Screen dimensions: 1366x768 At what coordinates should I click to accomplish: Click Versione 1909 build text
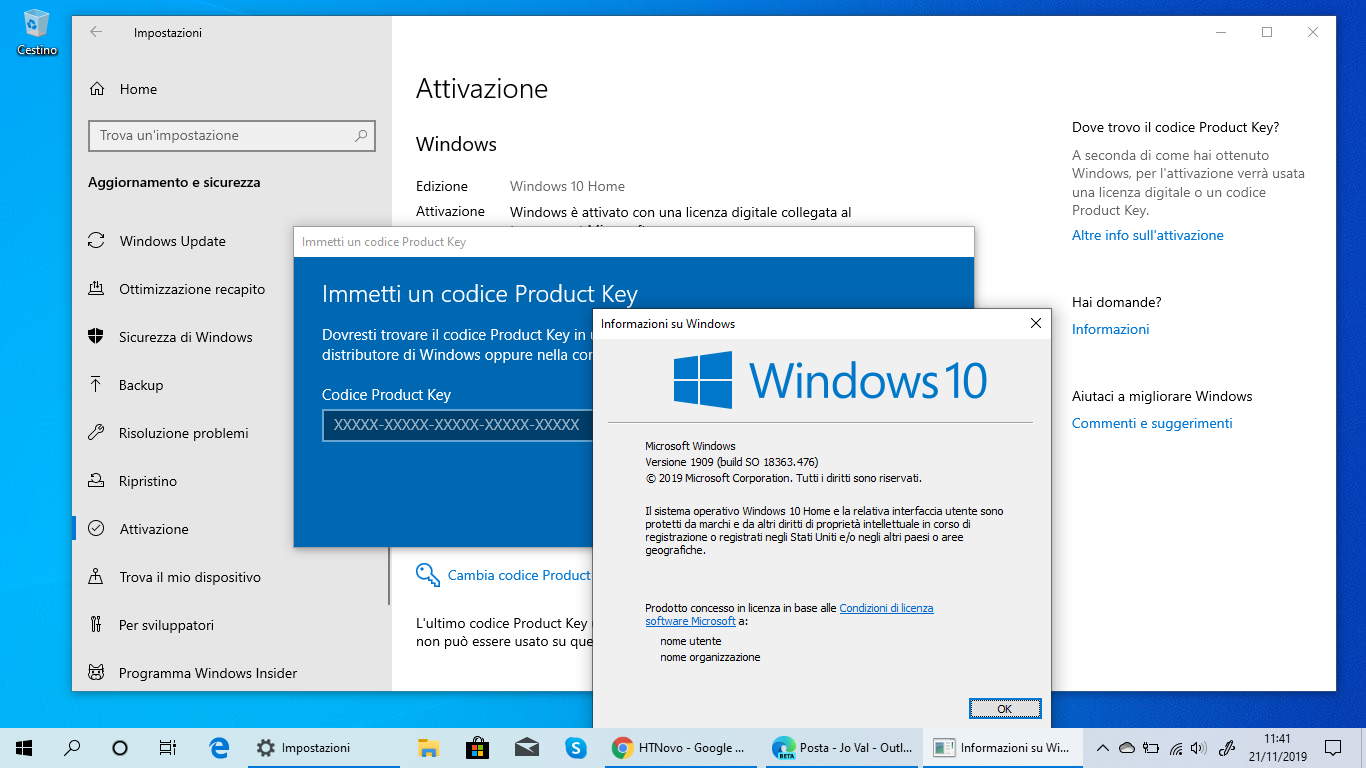tap(731, 462)
